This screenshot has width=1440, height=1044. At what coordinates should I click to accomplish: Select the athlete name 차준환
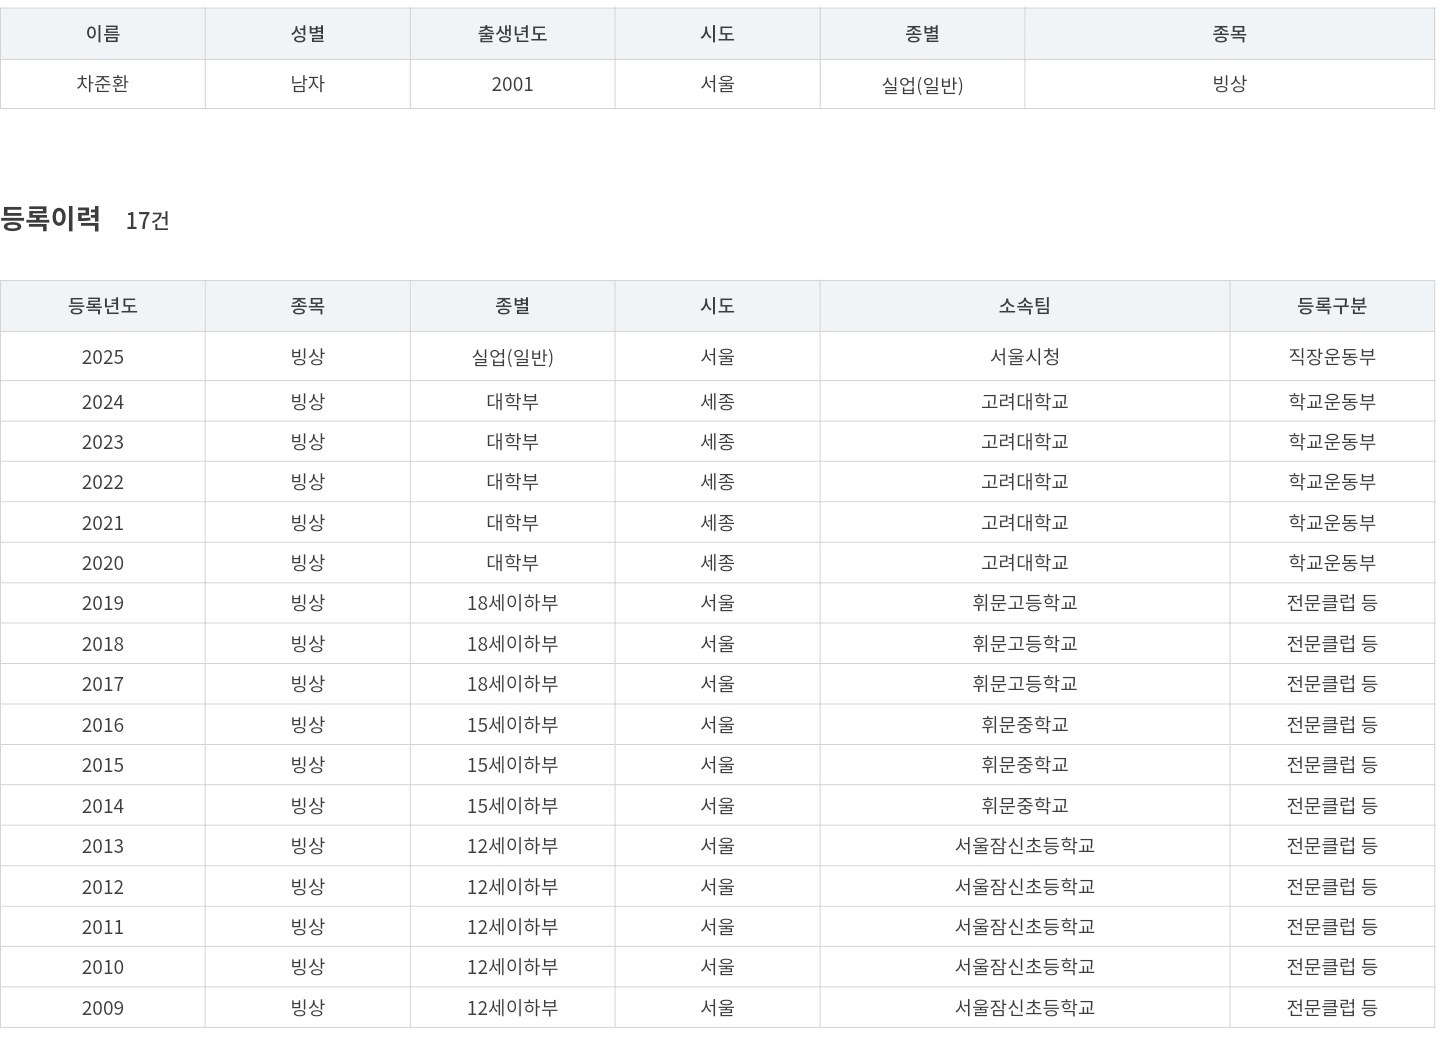click(102, 84)
